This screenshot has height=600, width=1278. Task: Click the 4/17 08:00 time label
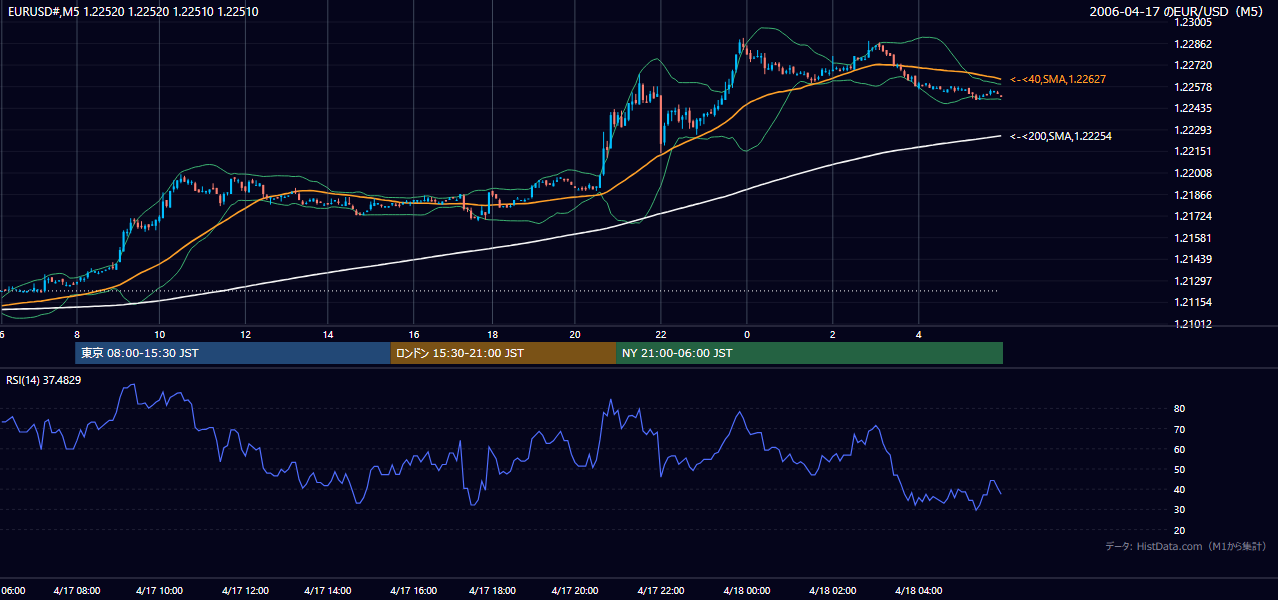(x=76, y=591)
